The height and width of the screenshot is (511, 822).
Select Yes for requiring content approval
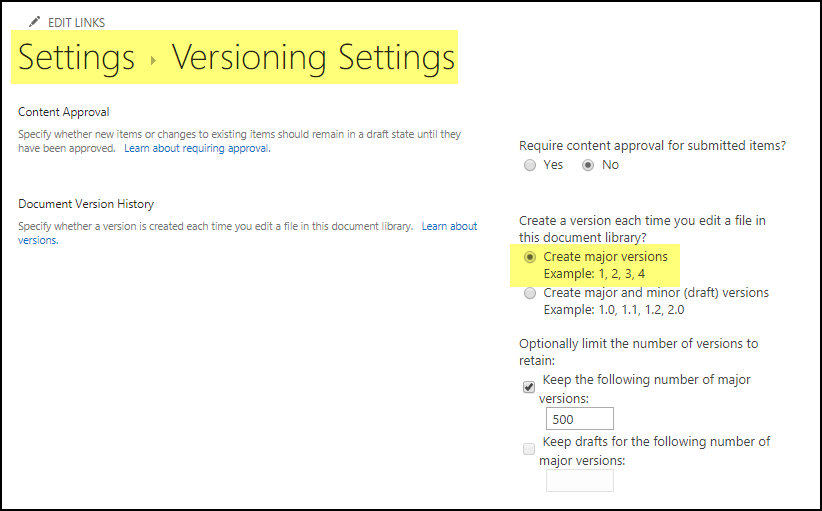[x=530, y=165]
